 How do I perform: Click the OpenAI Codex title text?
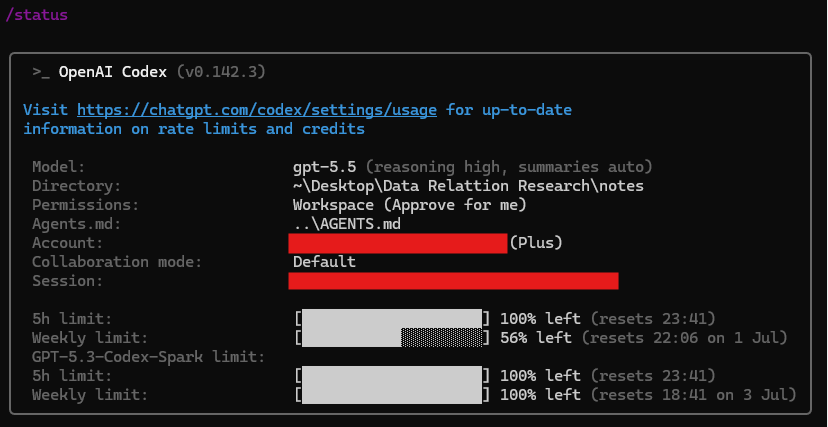112,72
